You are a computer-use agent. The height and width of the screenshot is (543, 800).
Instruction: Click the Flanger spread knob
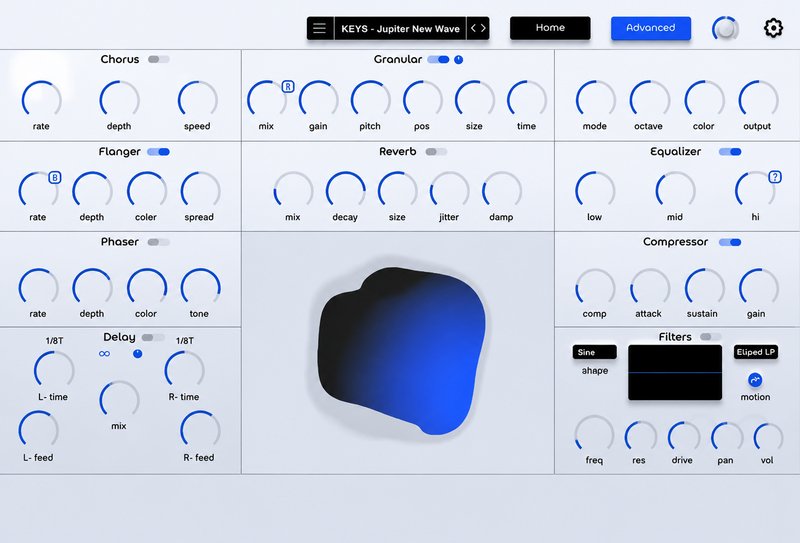coord(201,191)
